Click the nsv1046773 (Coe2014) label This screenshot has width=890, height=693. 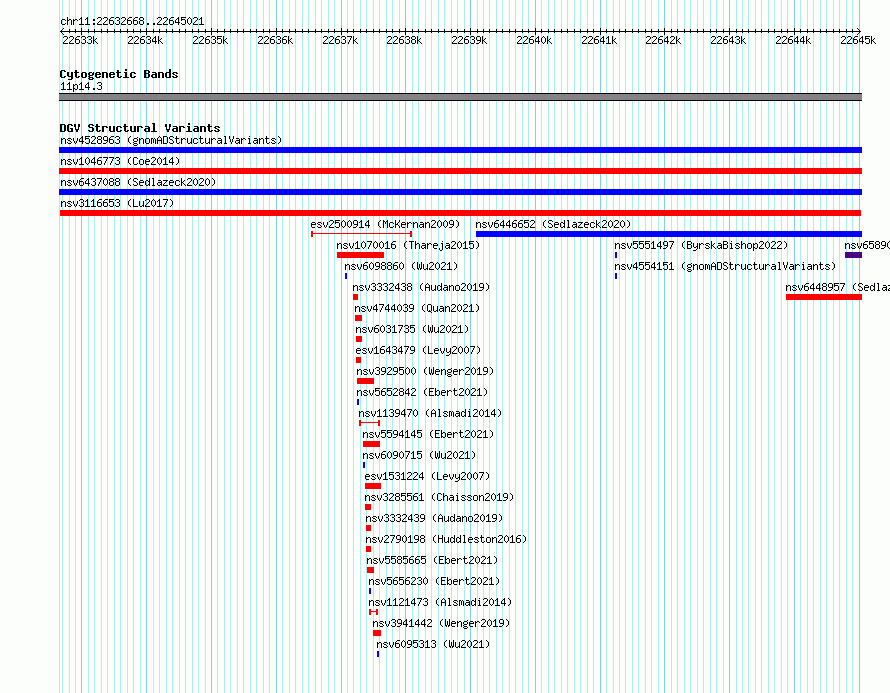(x=120, y=161)
